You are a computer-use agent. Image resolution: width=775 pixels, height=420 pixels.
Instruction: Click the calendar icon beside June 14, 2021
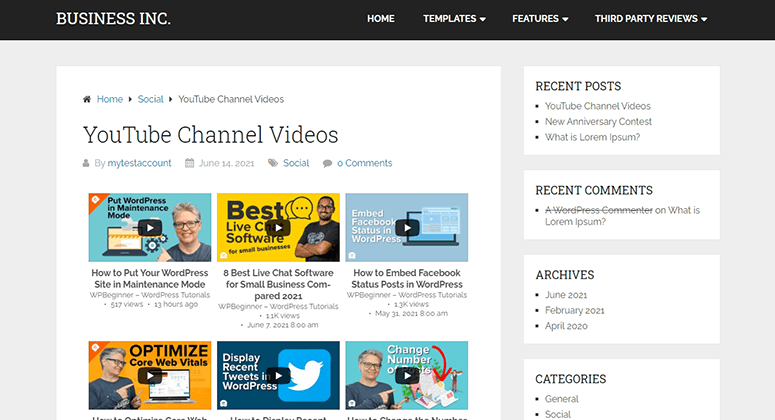coord(189,163)
